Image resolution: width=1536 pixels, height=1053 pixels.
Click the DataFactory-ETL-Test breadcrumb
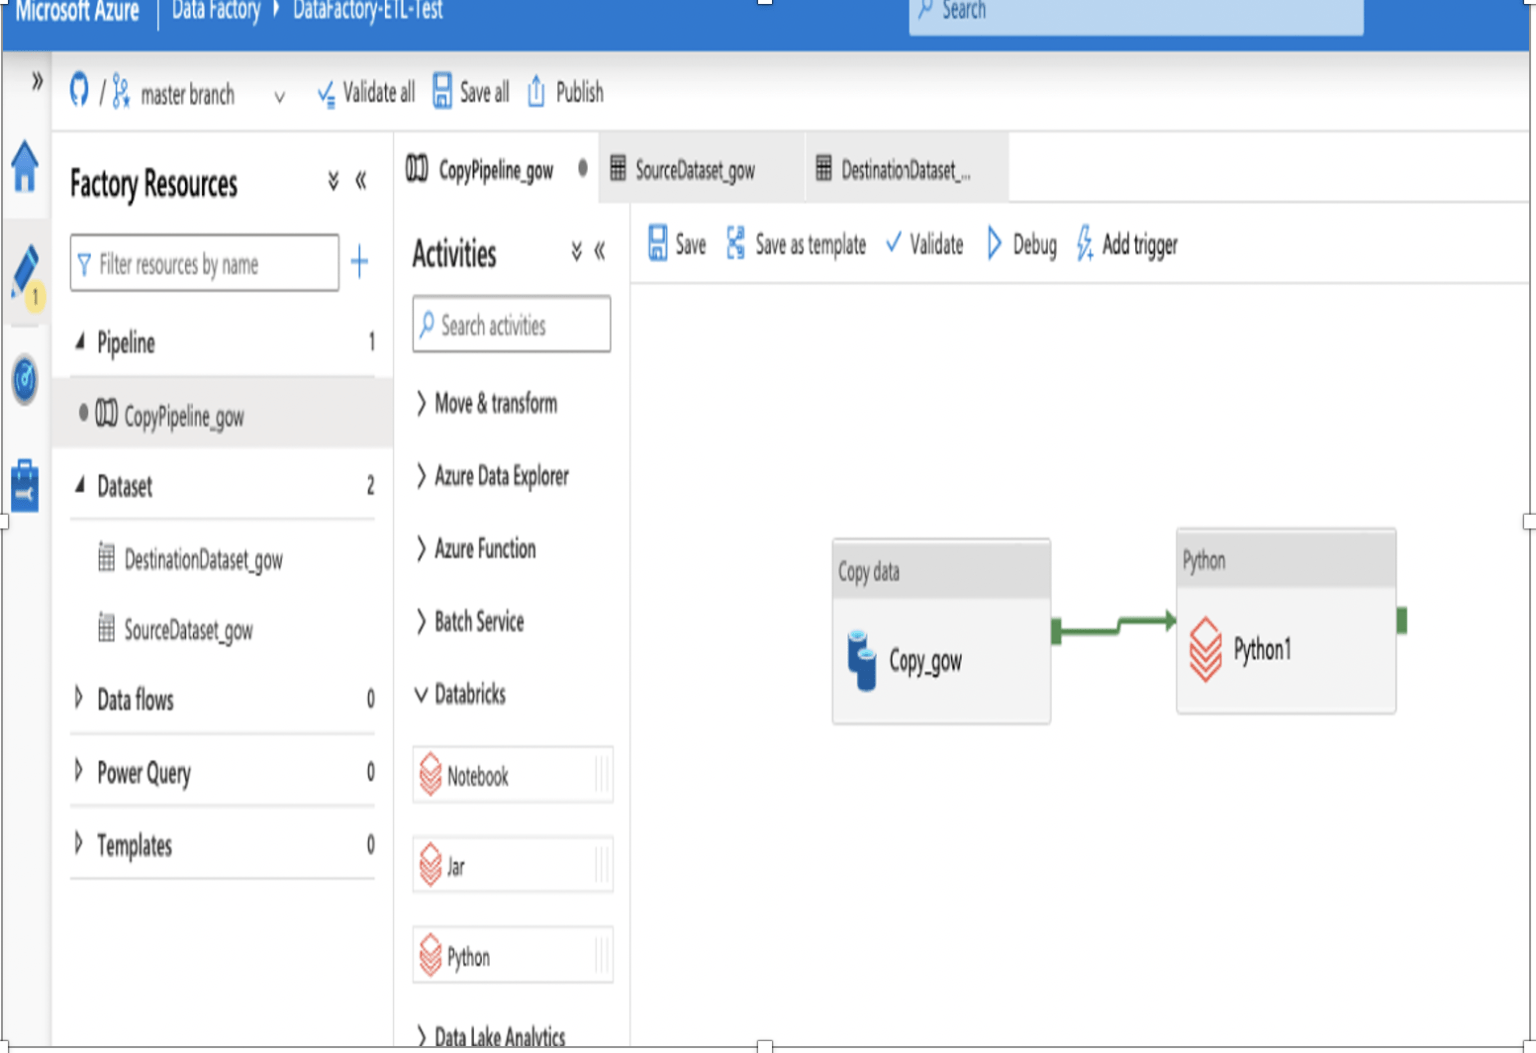[368, 11]
